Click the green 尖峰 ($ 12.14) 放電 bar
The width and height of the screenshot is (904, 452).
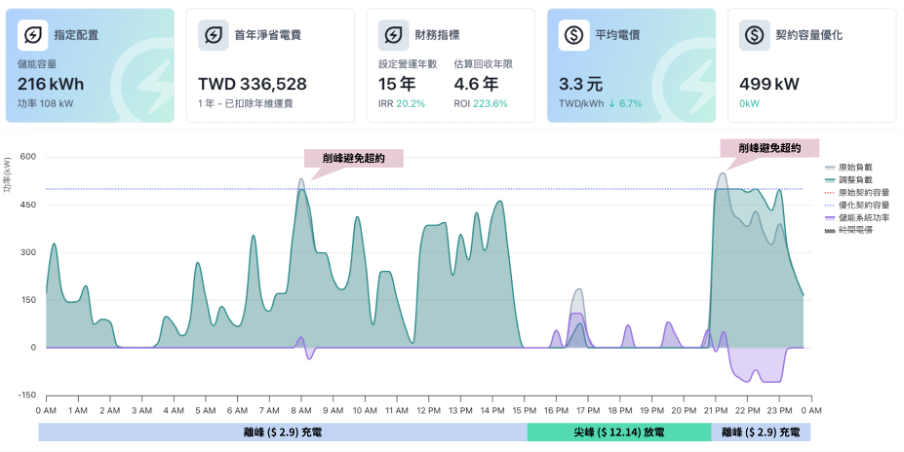click(x=619, y=432)
